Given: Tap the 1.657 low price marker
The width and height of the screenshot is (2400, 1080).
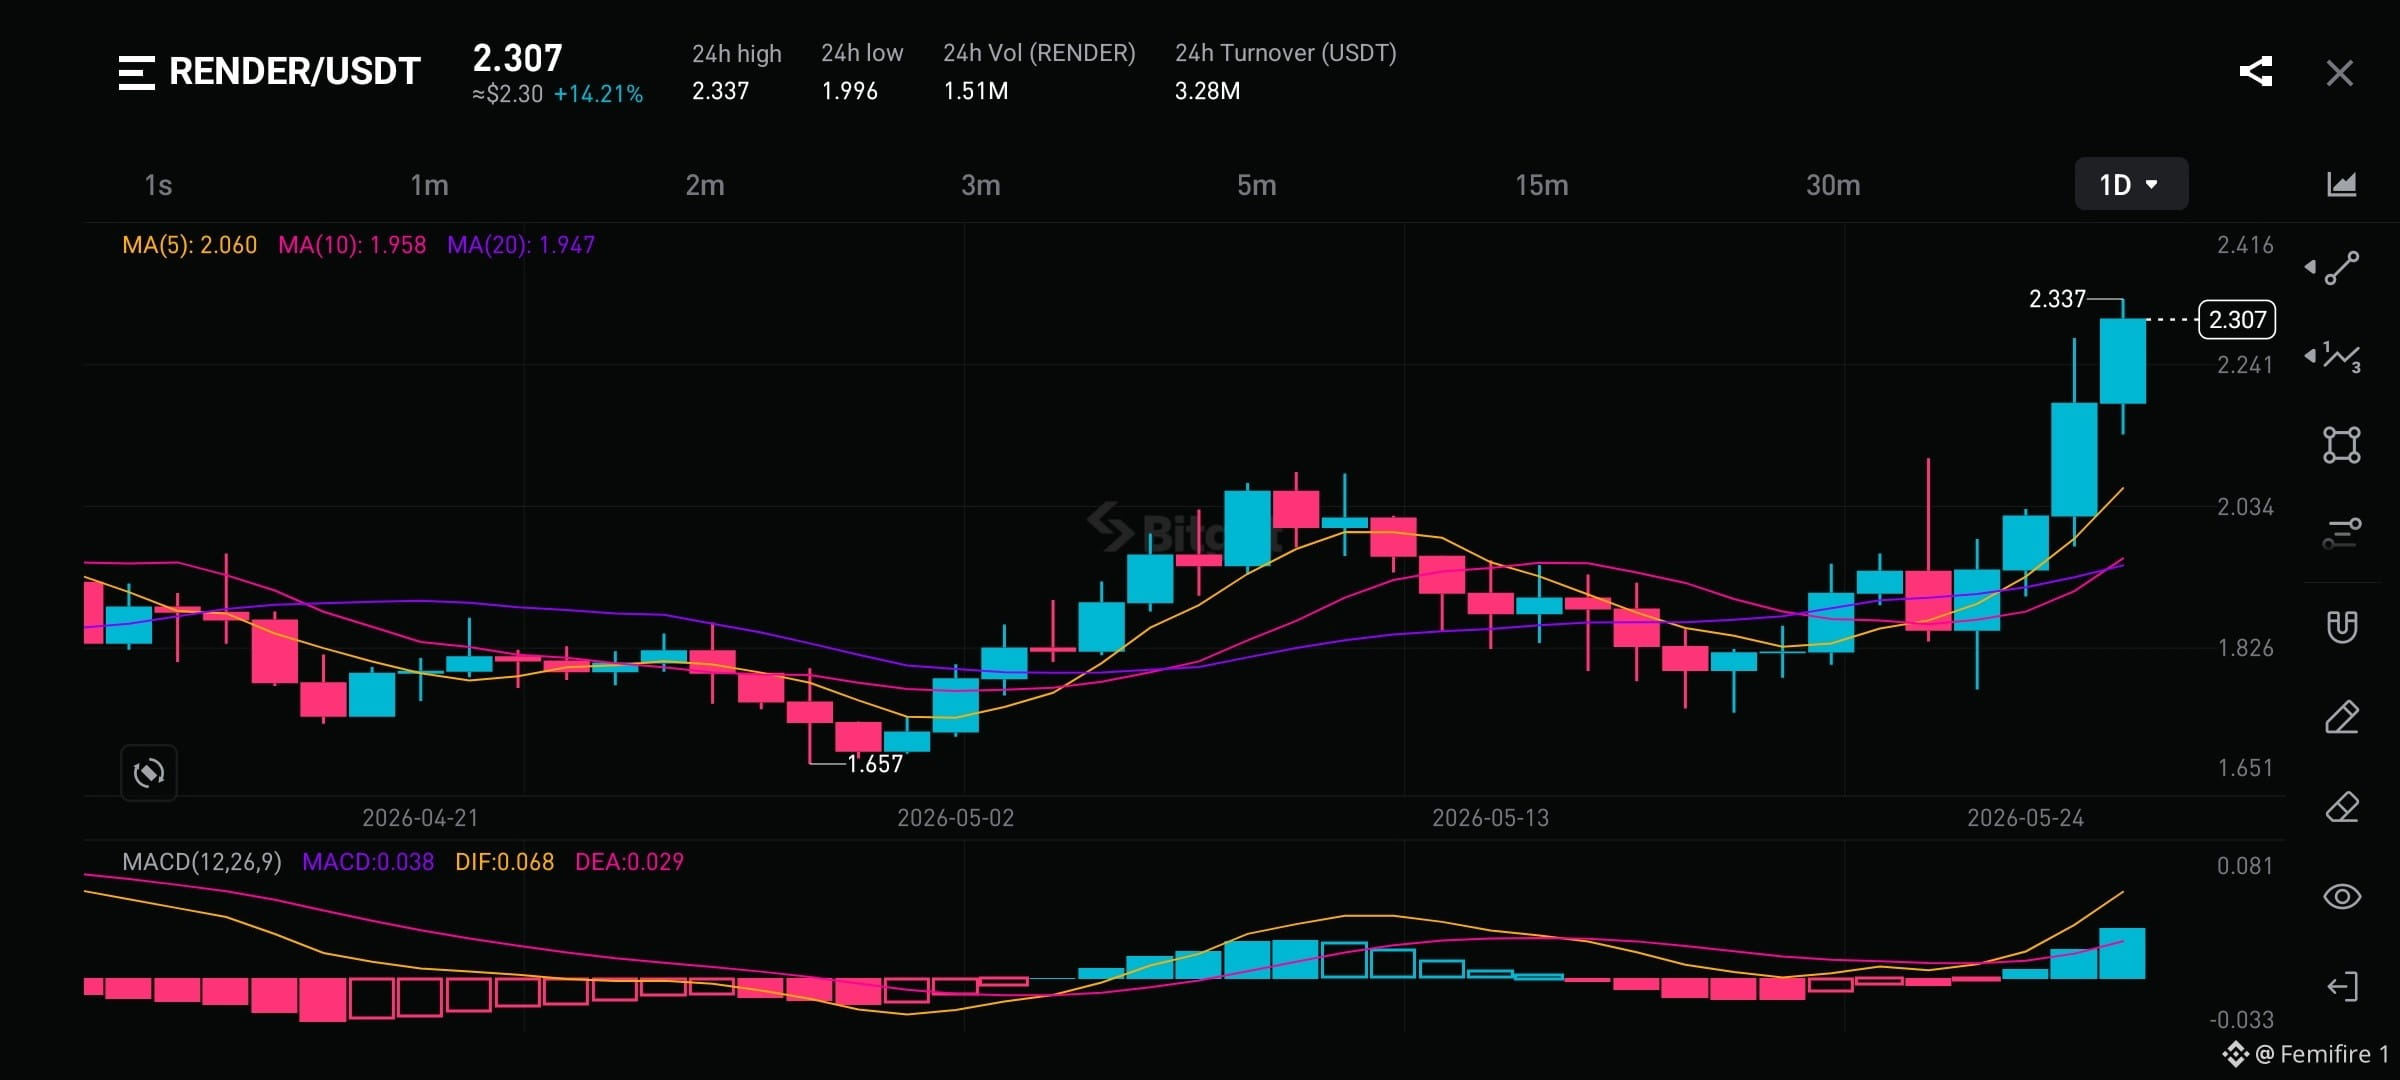Looking at the screenshot, I should 875,764.
